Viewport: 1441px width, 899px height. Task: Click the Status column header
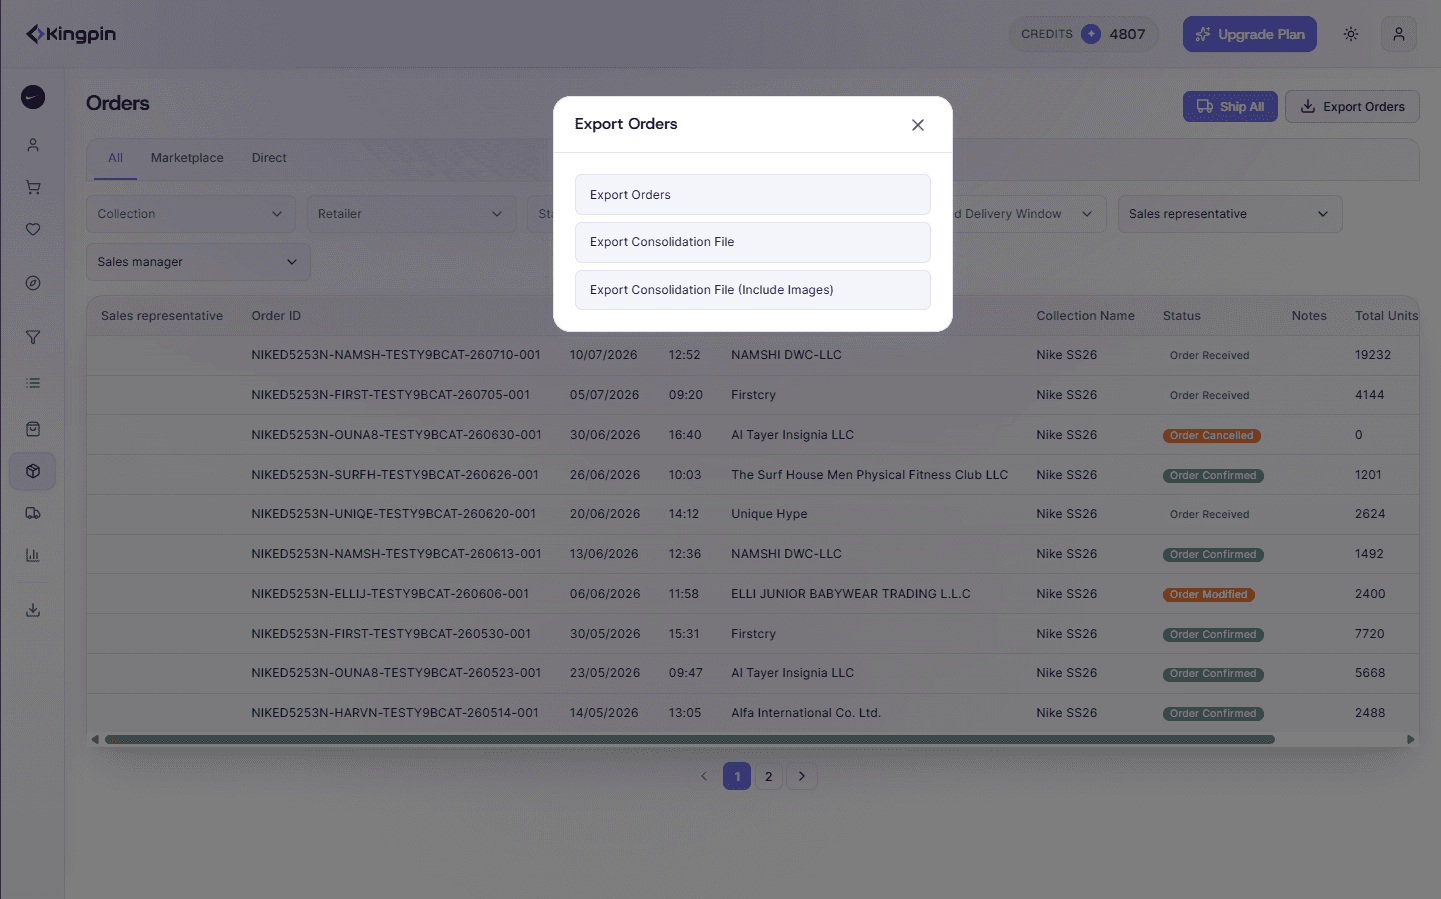click(x=1182, y=316)
